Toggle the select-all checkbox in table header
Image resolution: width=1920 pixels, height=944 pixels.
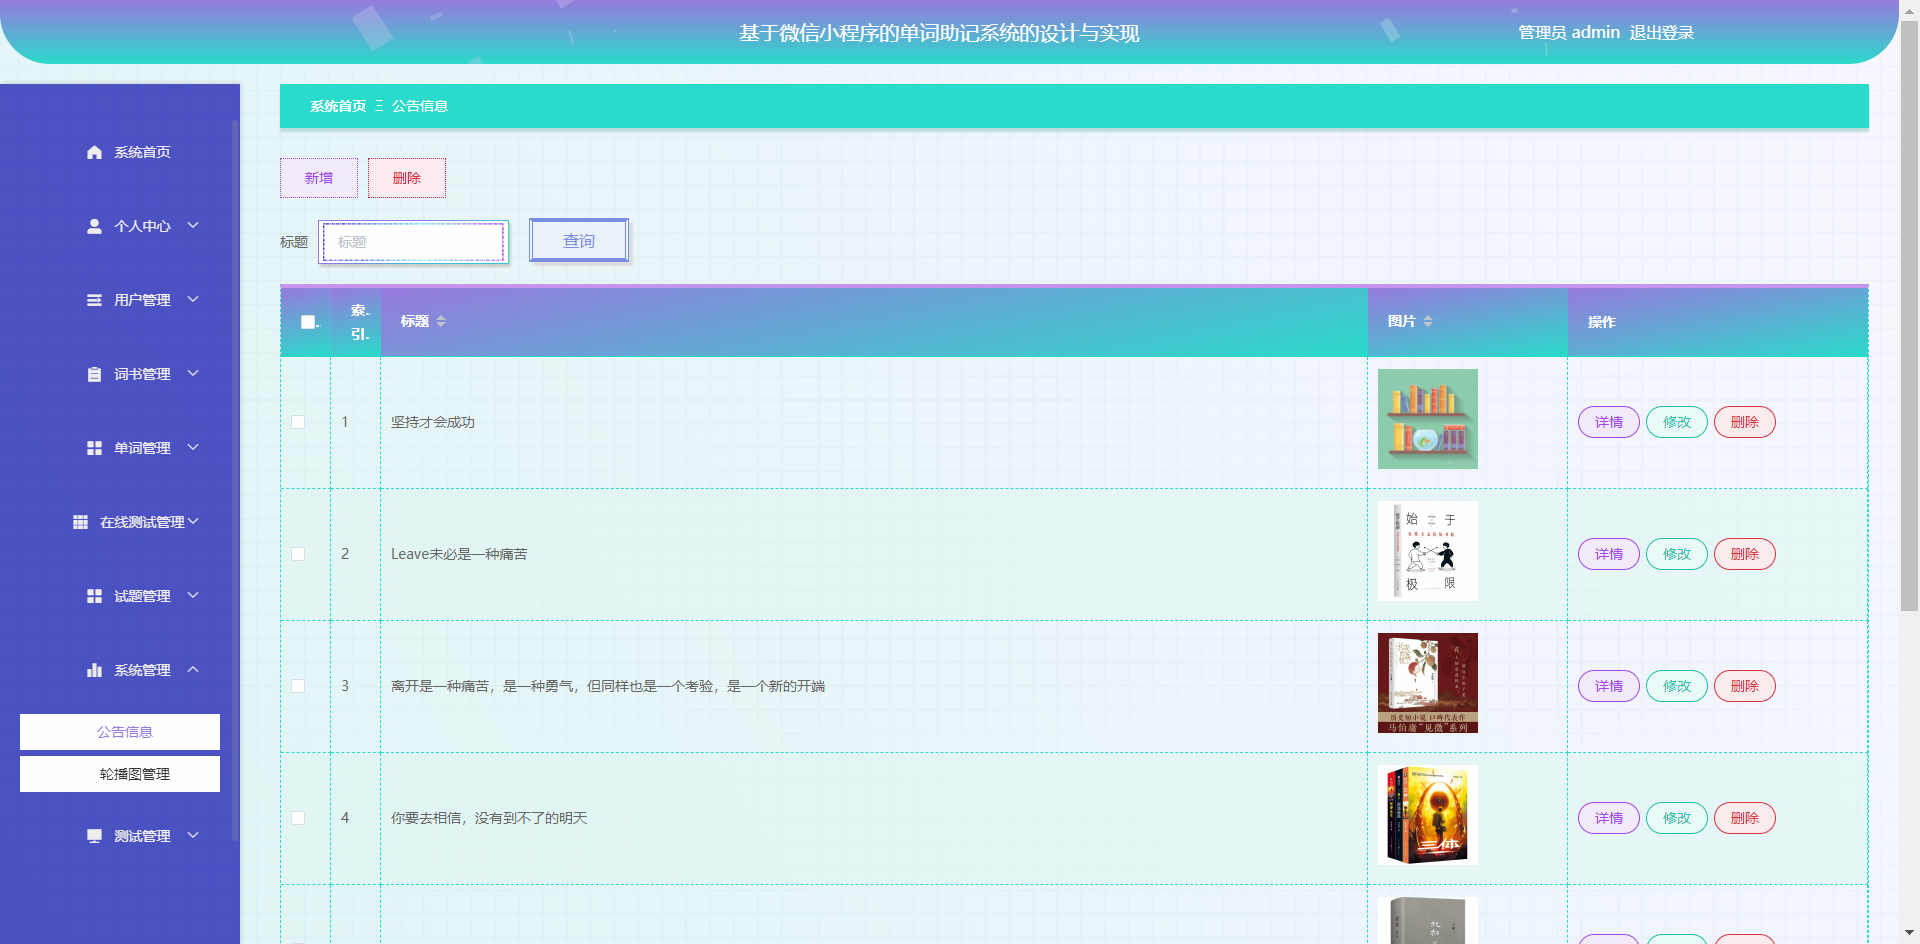tap(308, 322)
